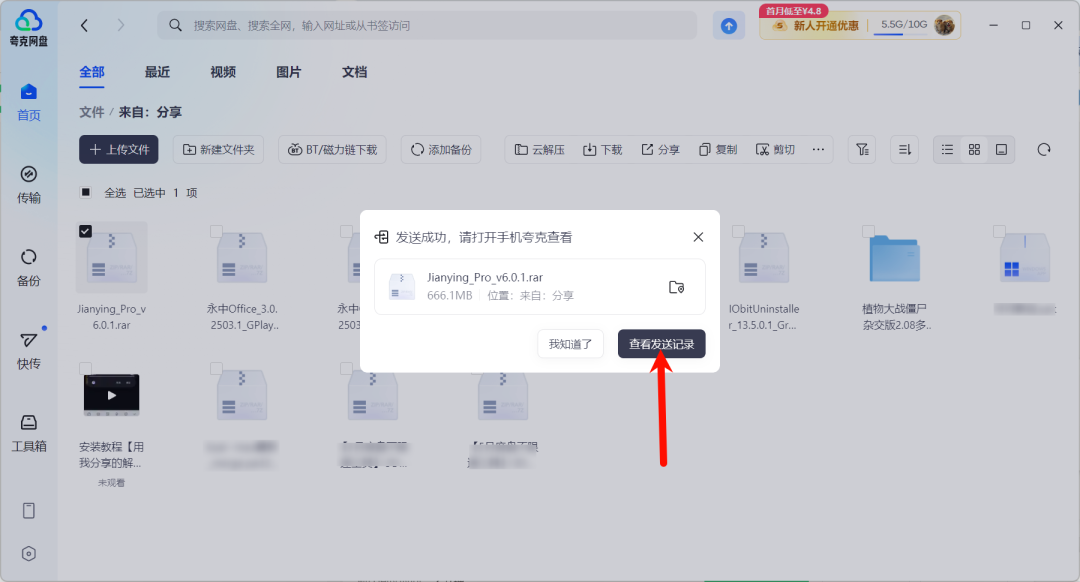Open the toolbar overflow more menu
This screenshot has width=1080, height=582.
click(x=818, y=149)
